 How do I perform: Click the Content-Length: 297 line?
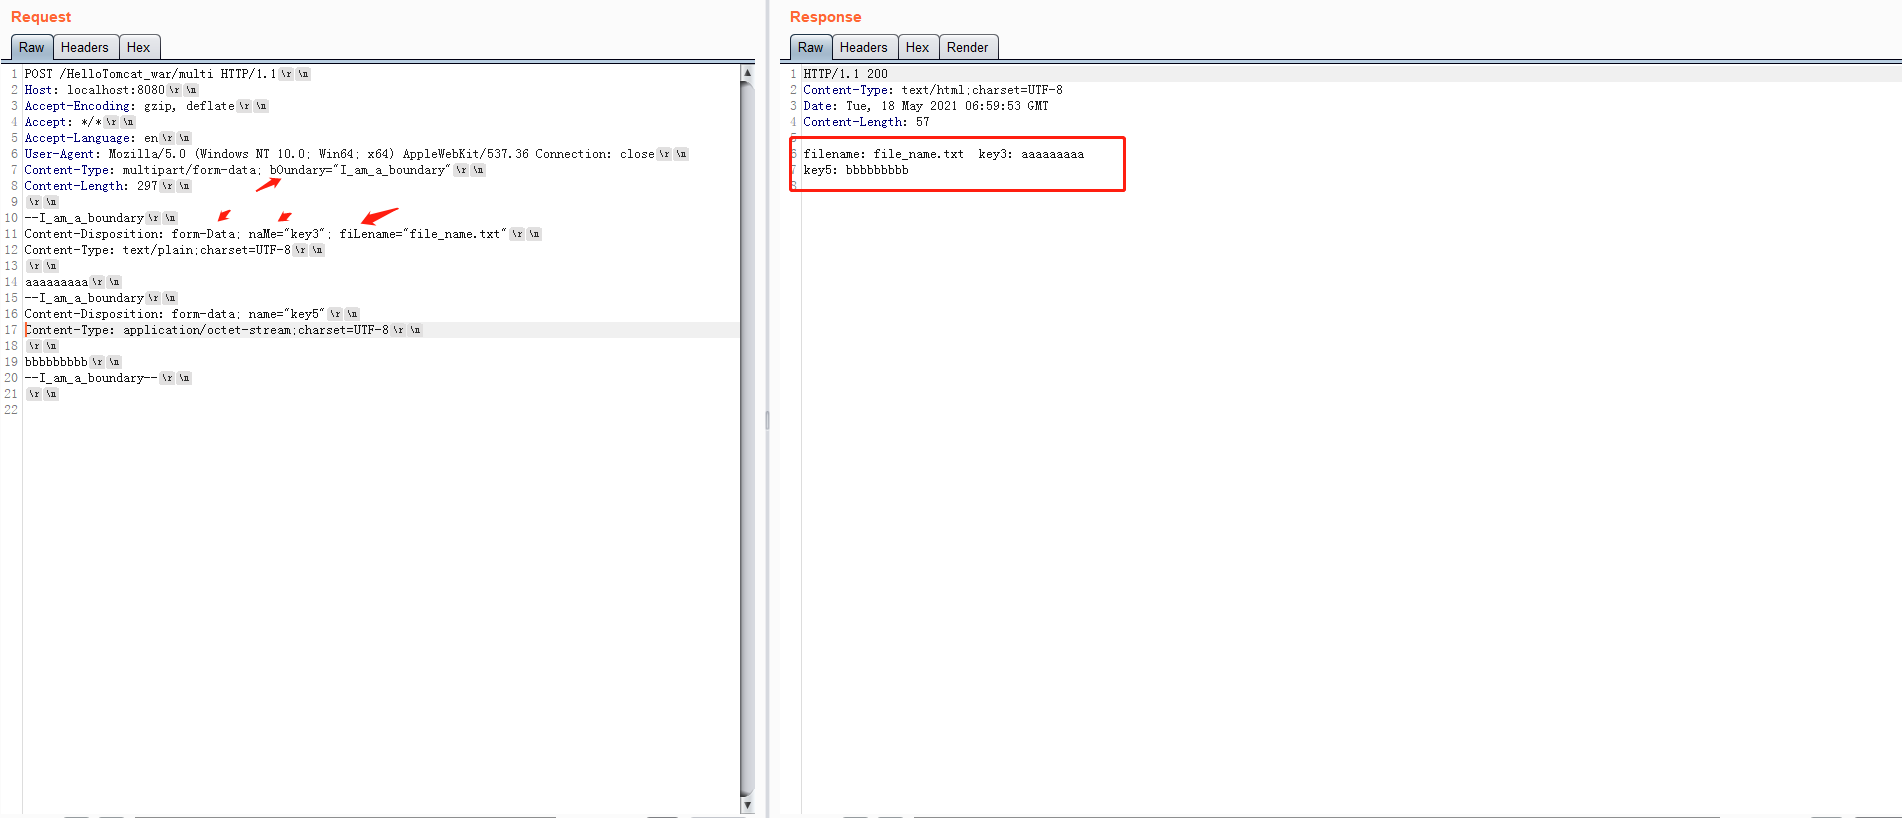pos(108,186)
